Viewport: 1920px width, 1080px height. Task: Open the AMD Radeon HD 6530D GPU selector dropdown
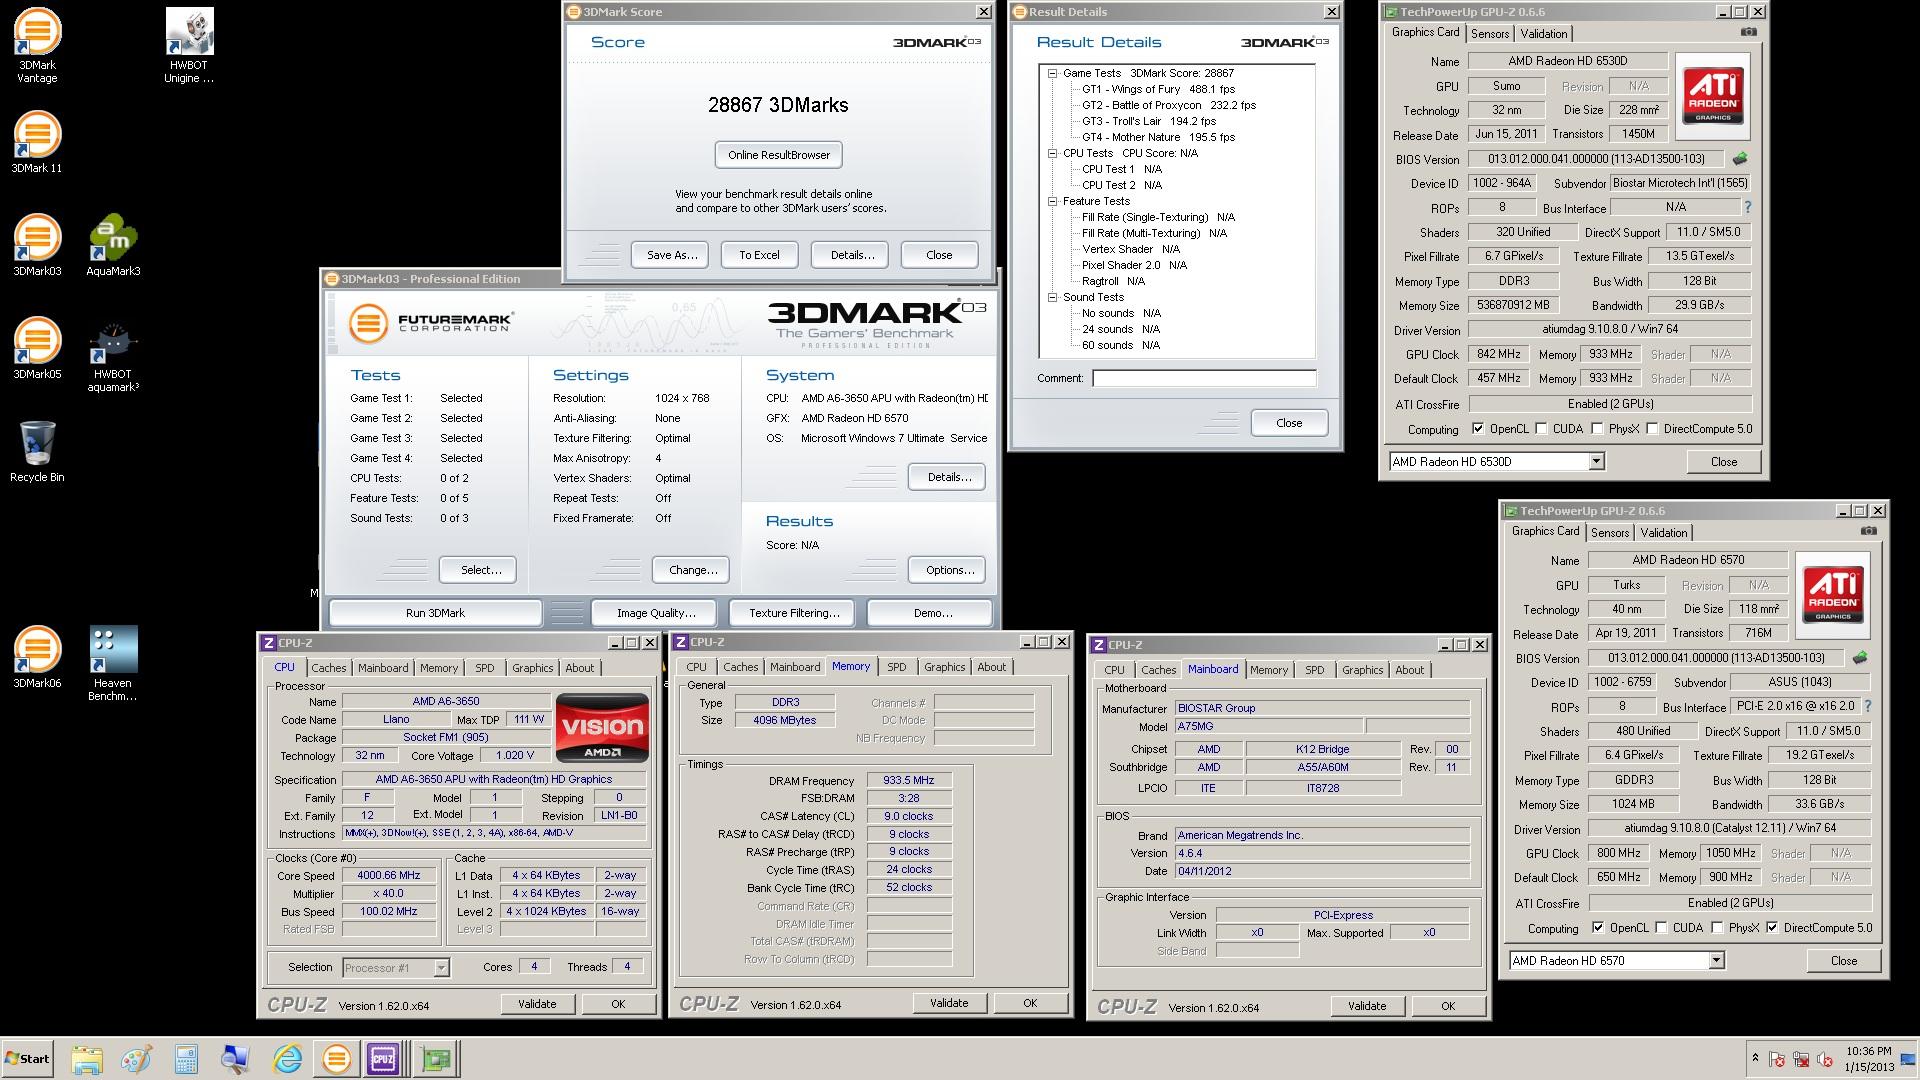tap(1497, 461)
